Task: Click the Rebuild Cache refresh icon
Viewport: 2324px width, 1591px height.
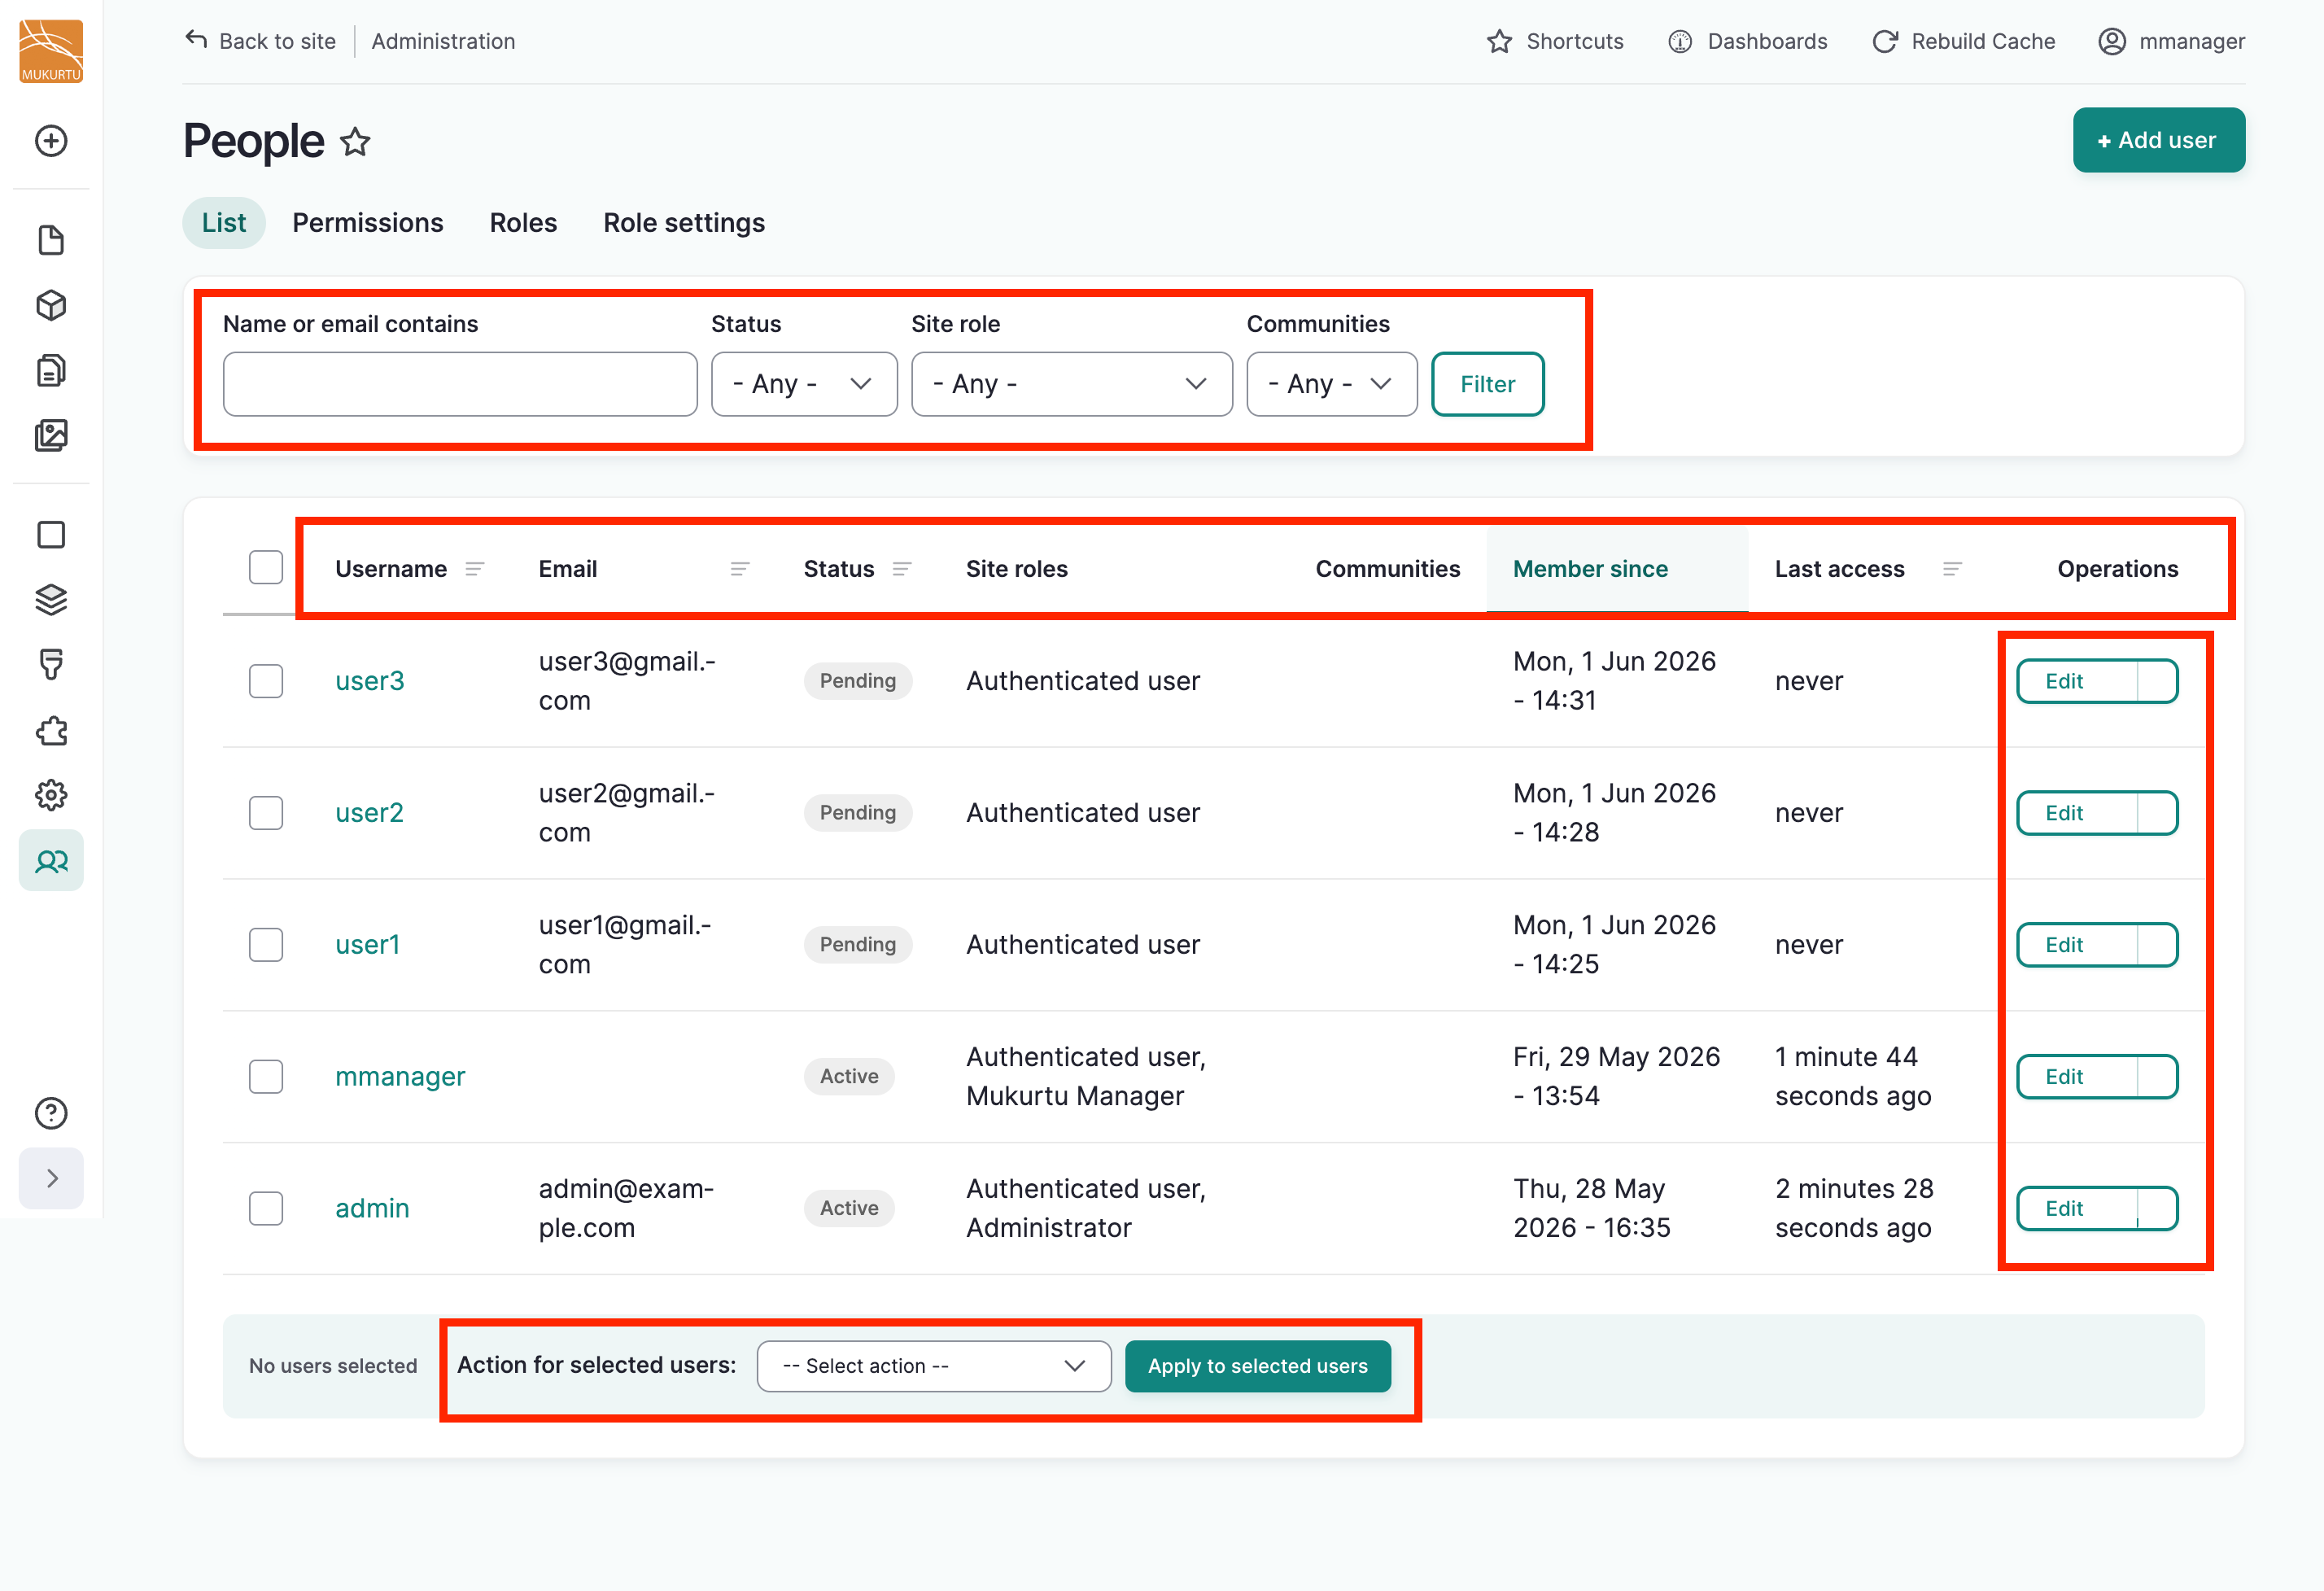Action: point(1885,41)
